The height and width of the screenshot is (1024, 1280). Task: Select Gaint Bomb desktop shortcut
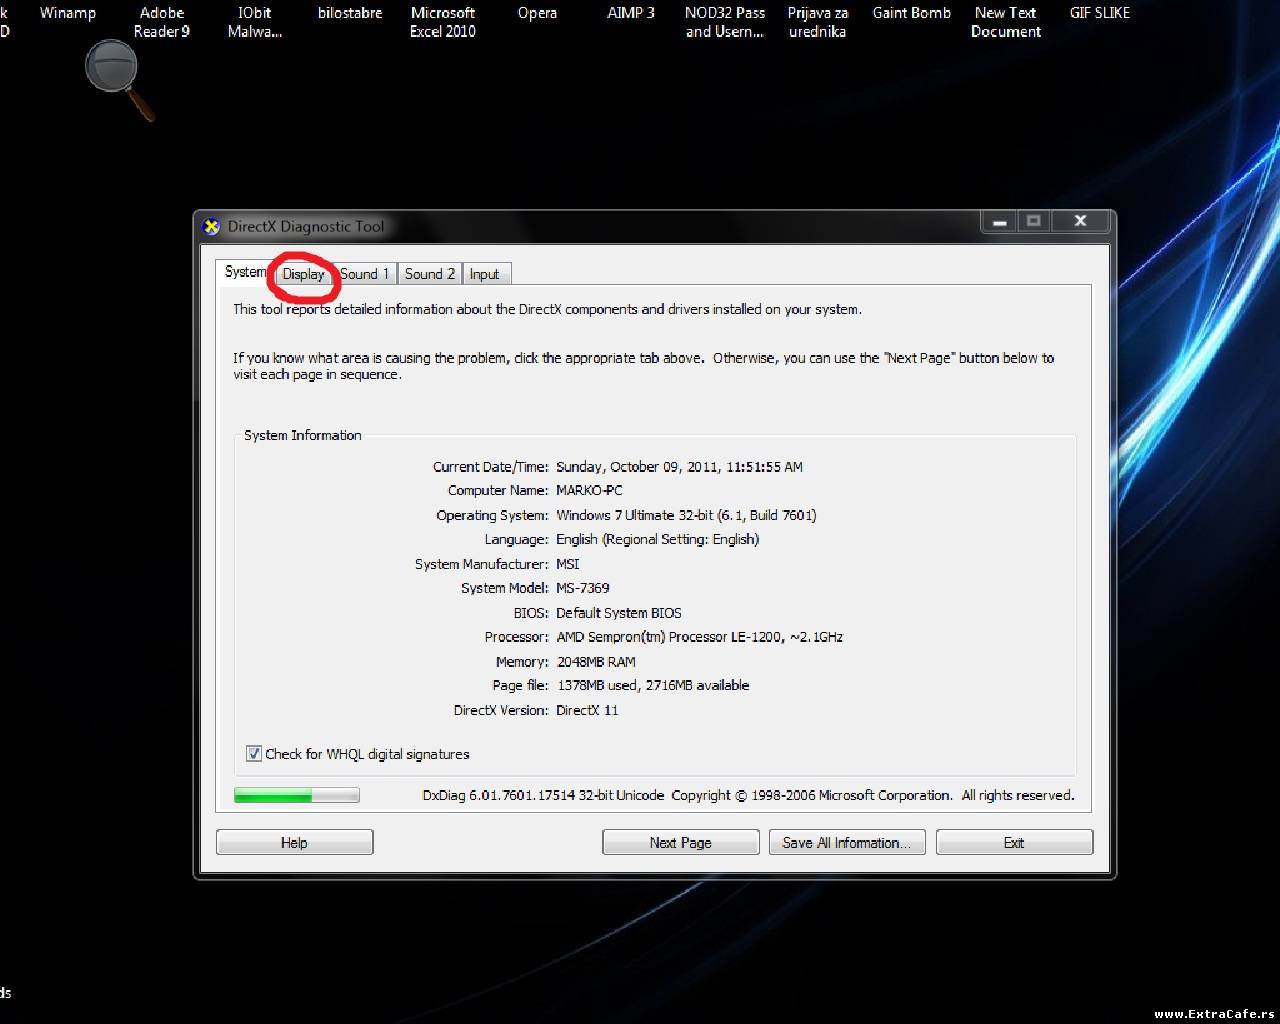coord(912,13)
